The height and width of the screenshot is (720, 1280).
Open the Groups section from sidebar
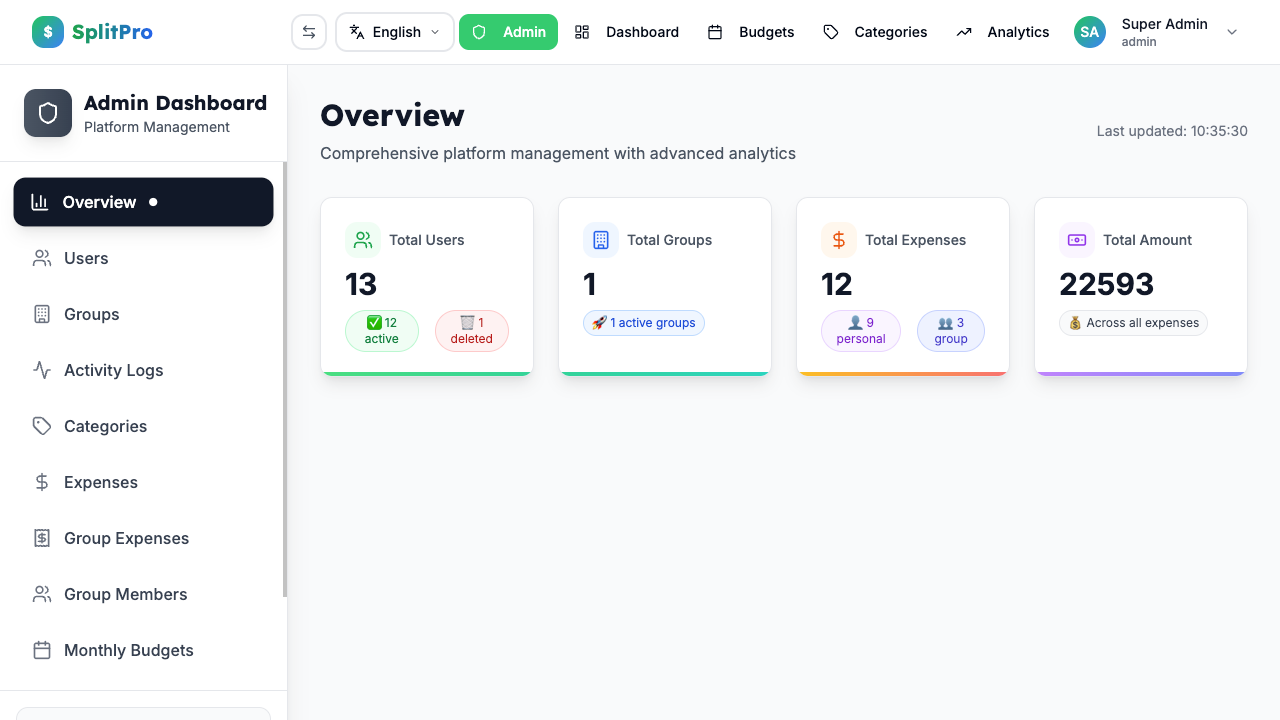(x=91, y=314)
